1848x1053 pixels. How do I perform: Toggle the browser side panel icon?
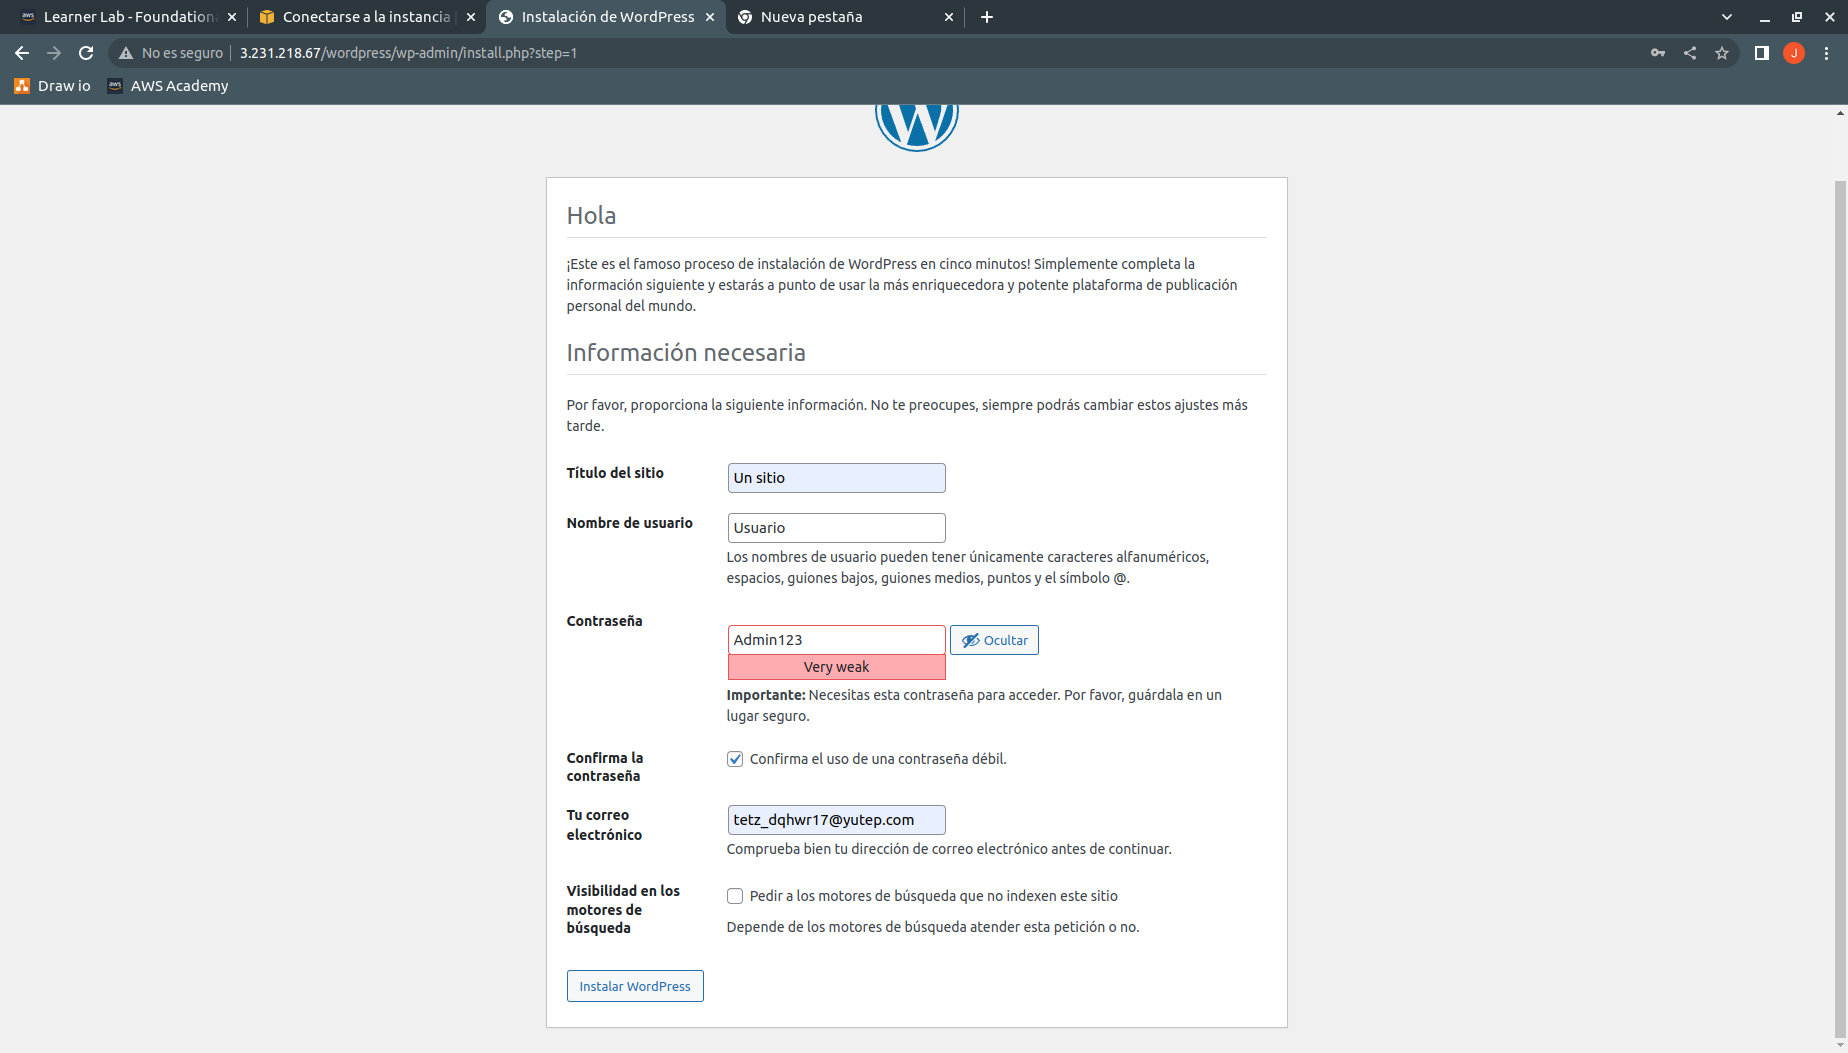coord(1762,53)
